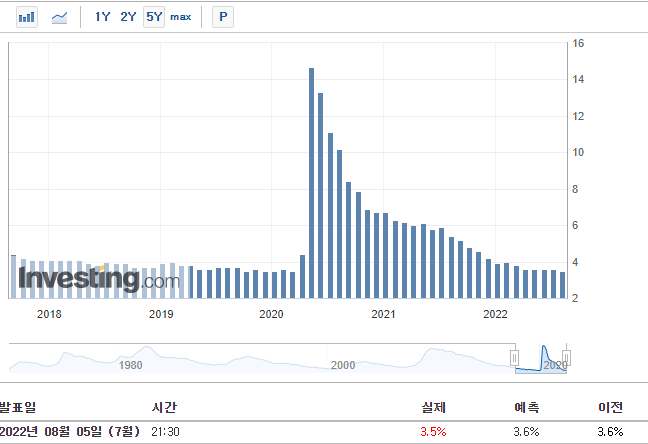Click the 16 y-axis label
This screenshot has width=648, height=444.
click(x=578, y=43)
